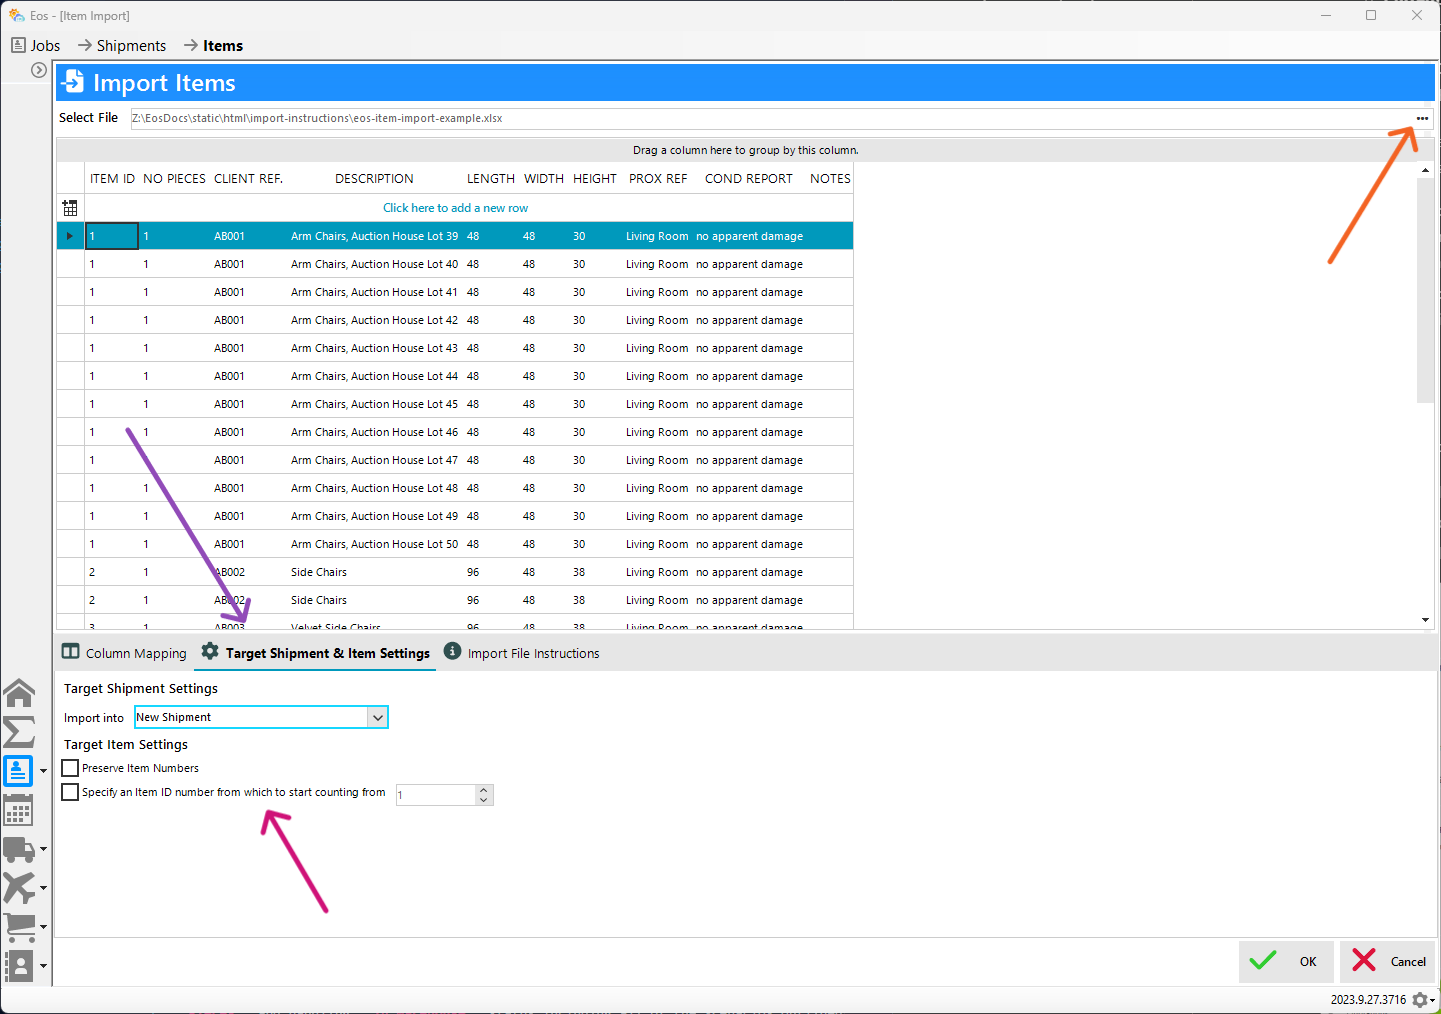This screenshot has width=1441, height=1014.
Task: Open the shopping cart tool in sidebar
Action: pyautogui.click(x=19, y=927)
